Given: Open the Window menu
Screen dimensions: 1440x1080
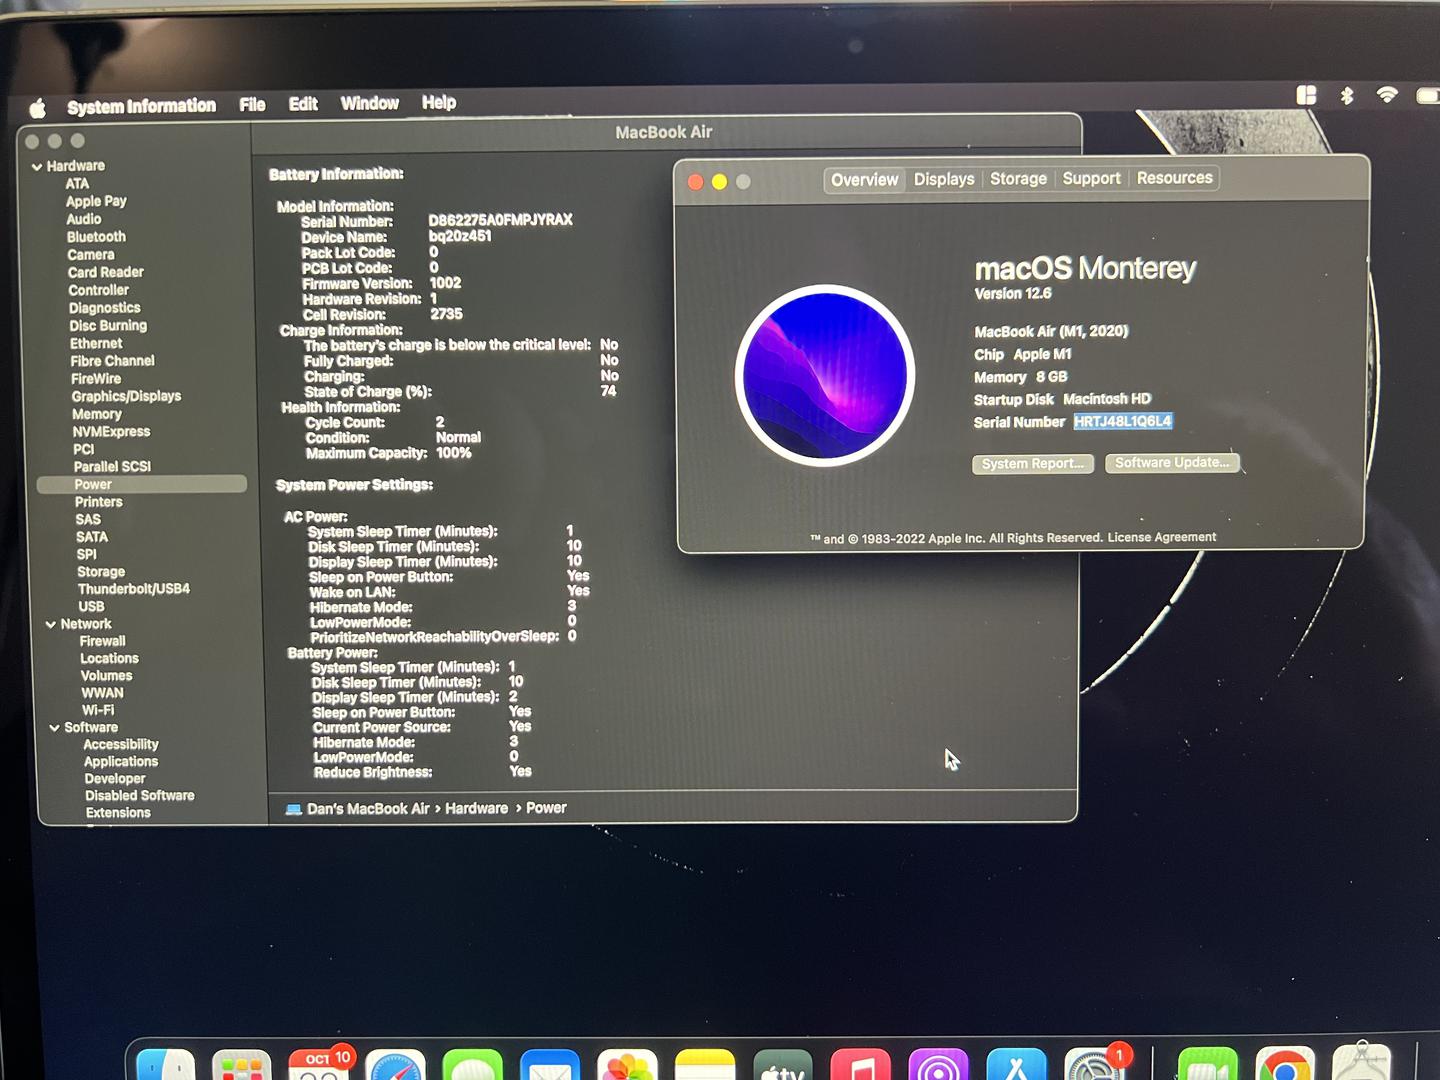Looking at the screenshot, I should coord(369,103).
